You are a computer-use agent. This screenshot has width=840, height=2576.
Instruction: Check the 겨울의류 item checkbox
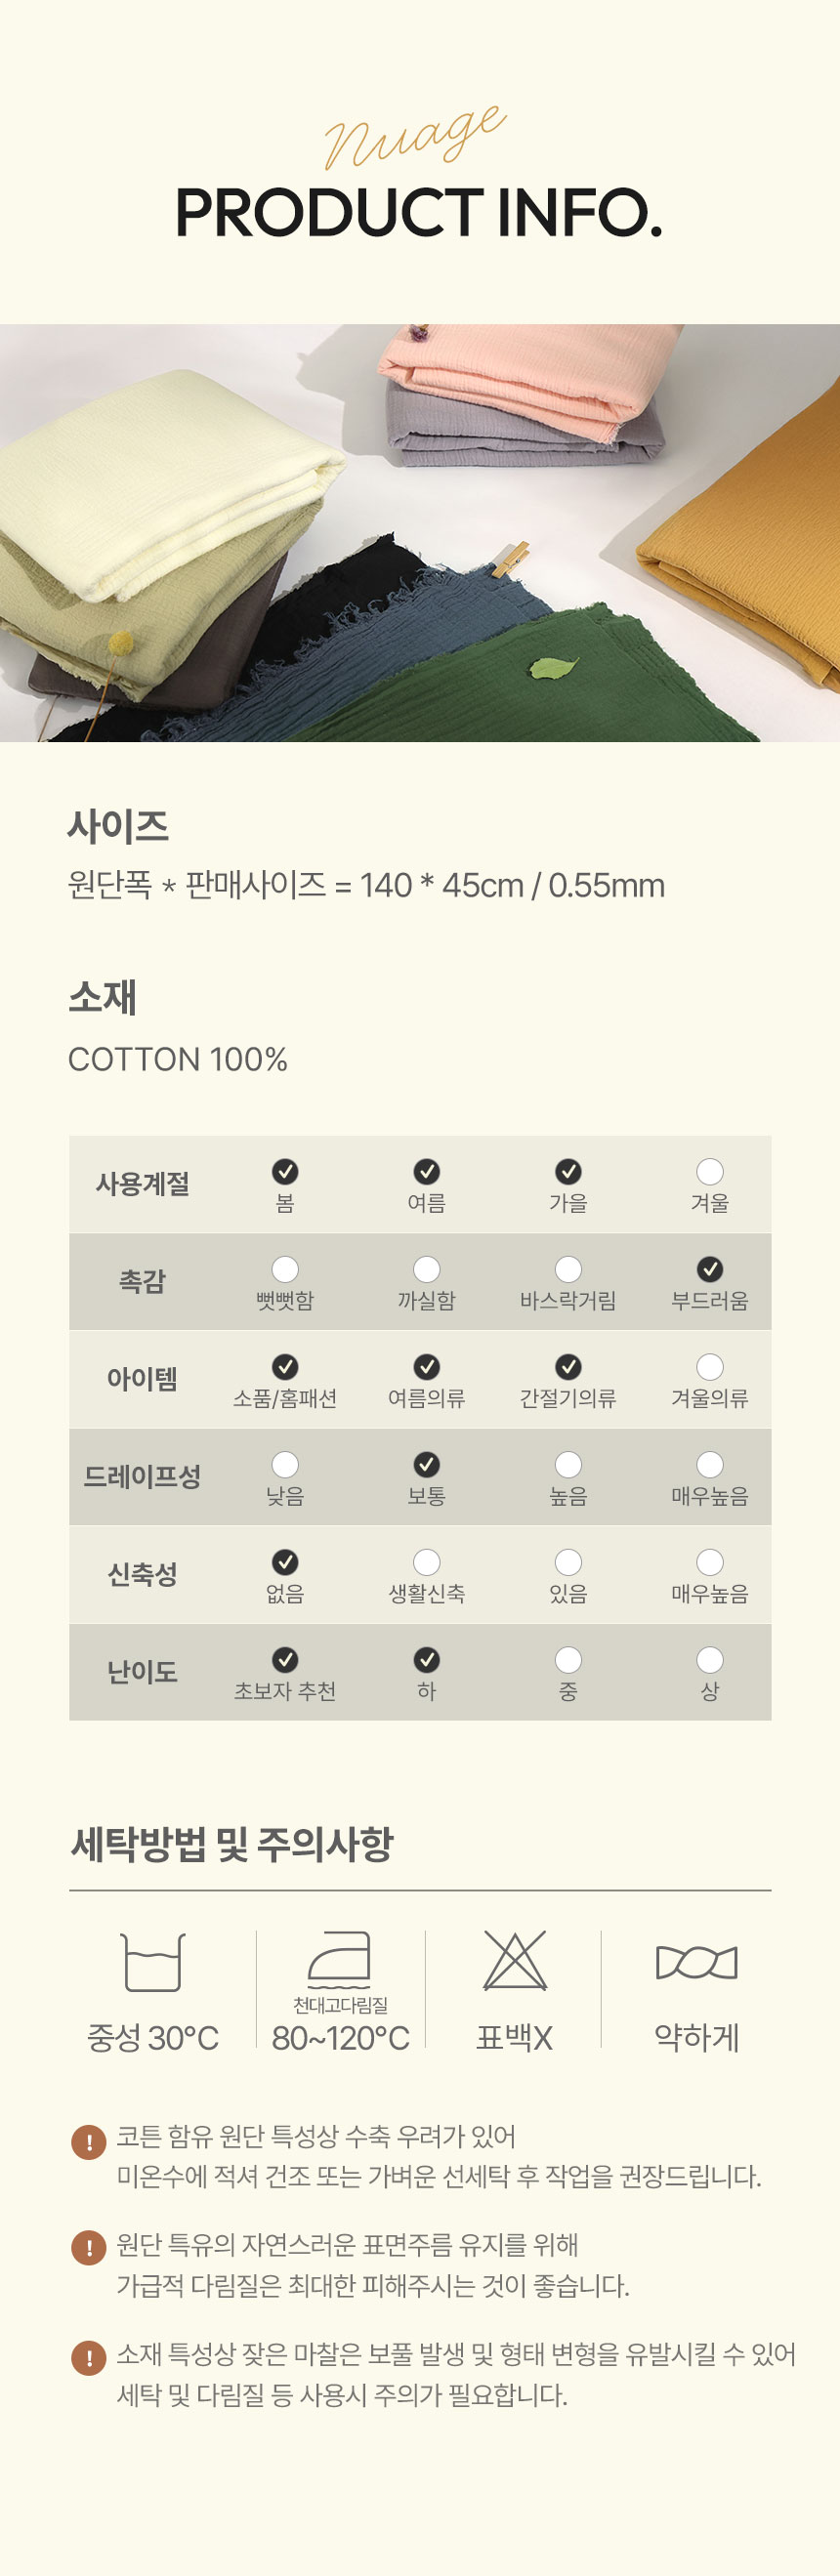[710, 1367]
